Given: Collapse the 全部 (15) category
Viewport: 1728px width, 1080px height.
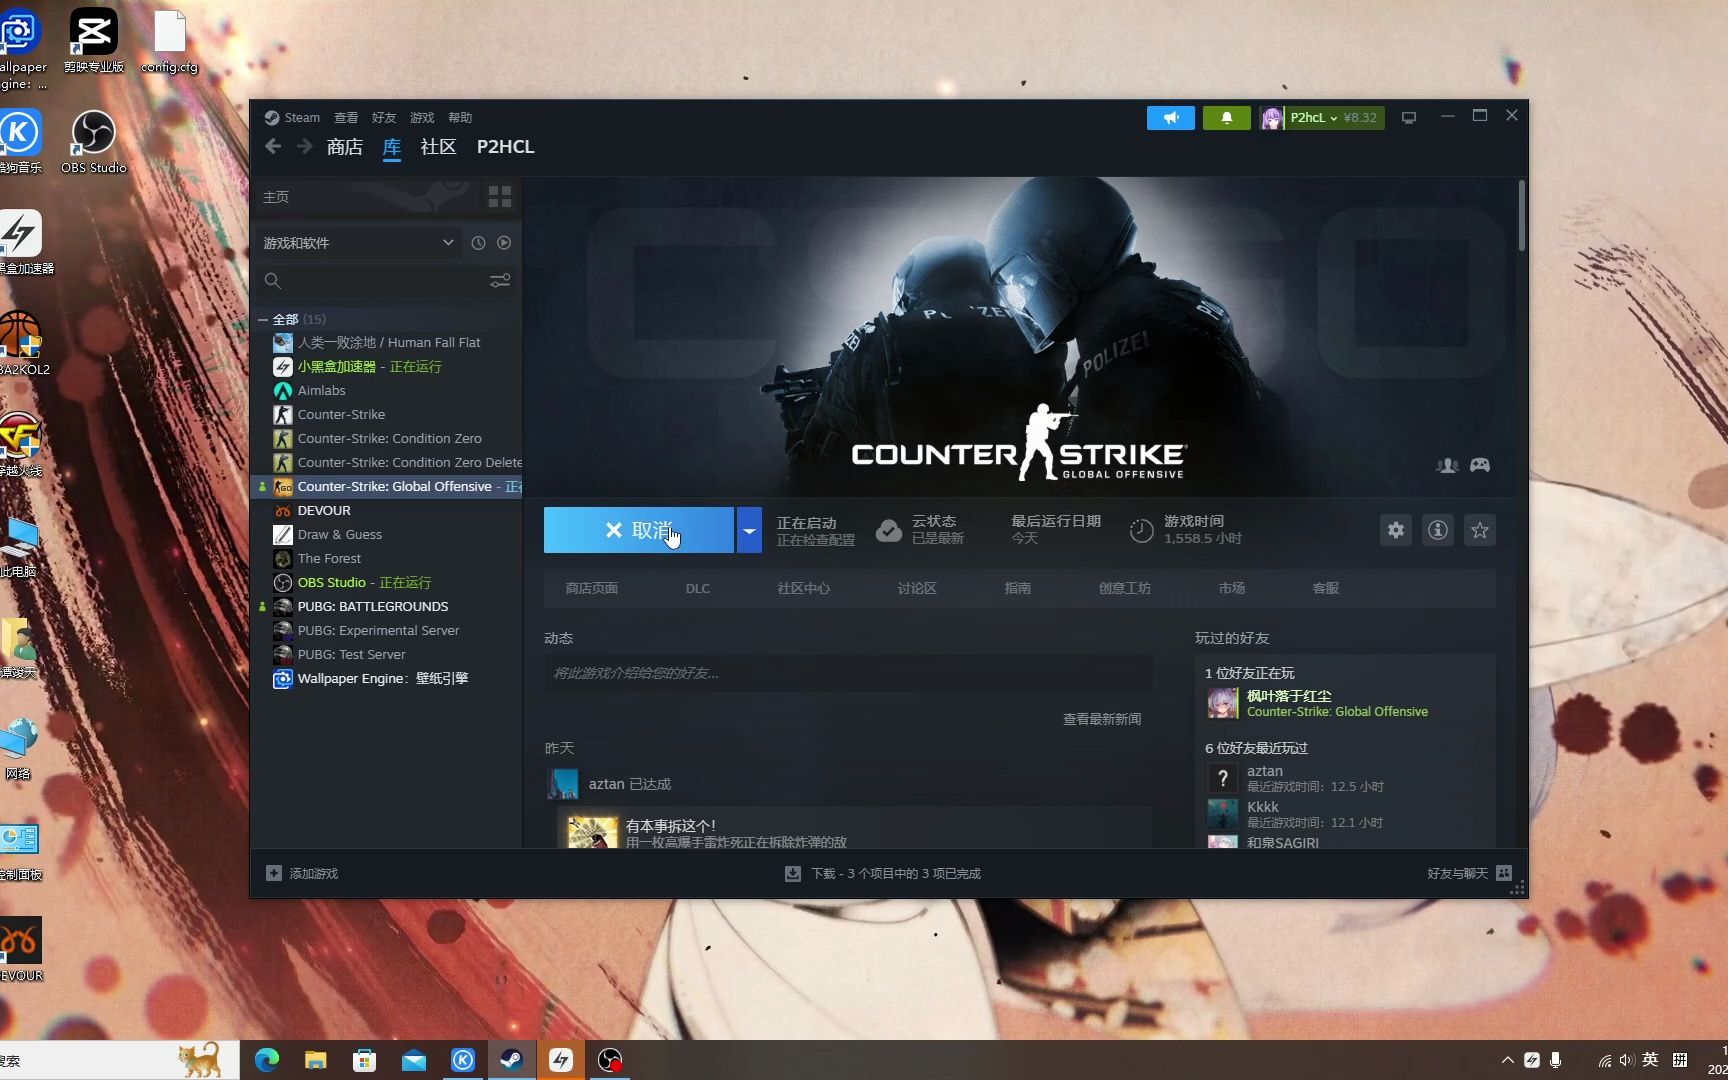Looking at the screenshot, I should pyautogui.click(x=263, y=320).
